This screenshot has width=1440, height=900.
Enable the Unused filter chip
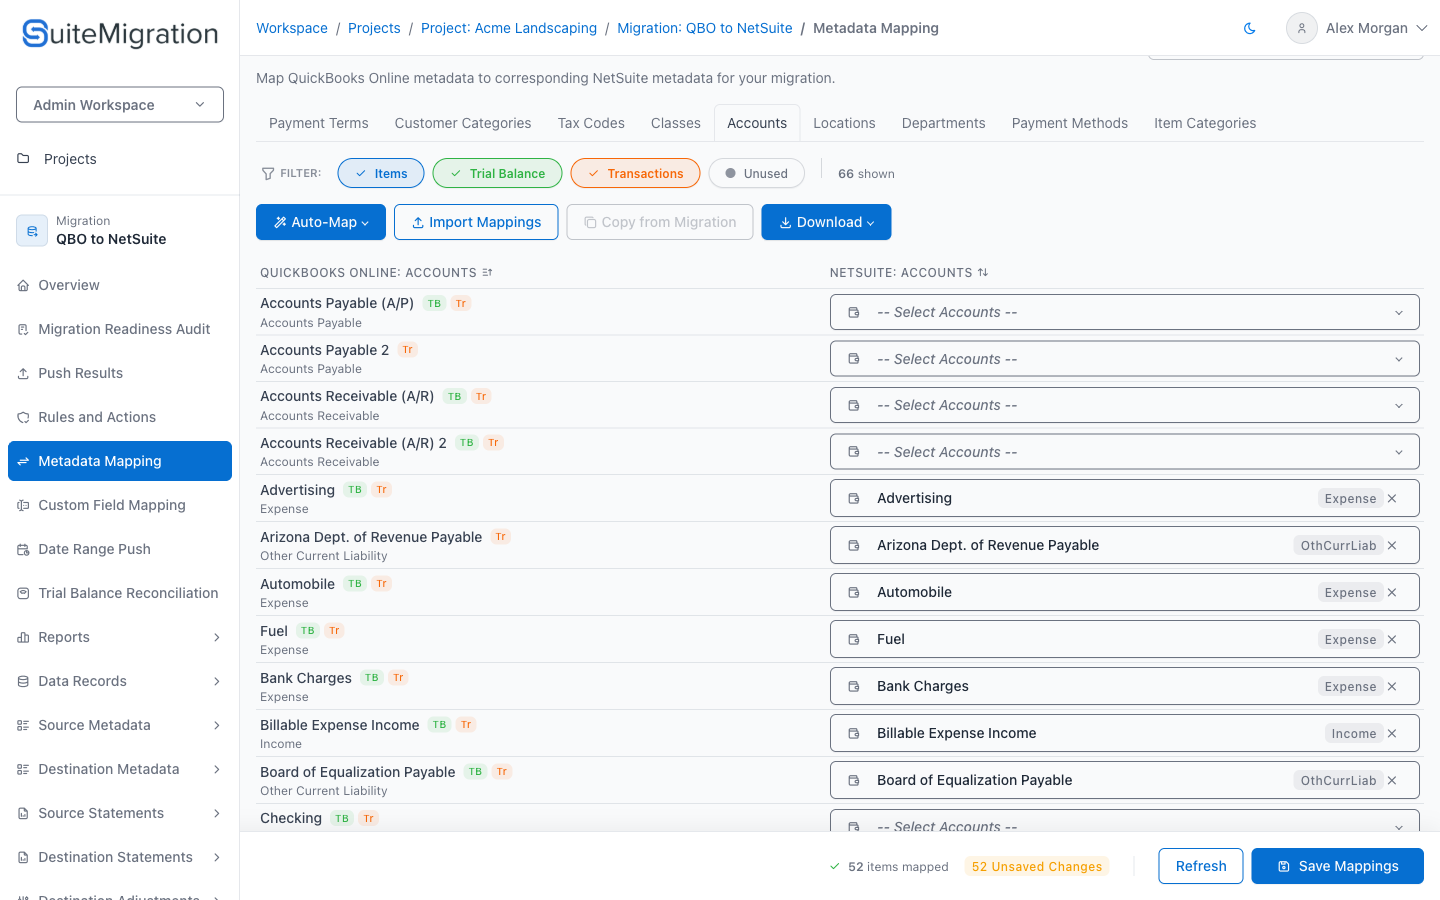757,173
